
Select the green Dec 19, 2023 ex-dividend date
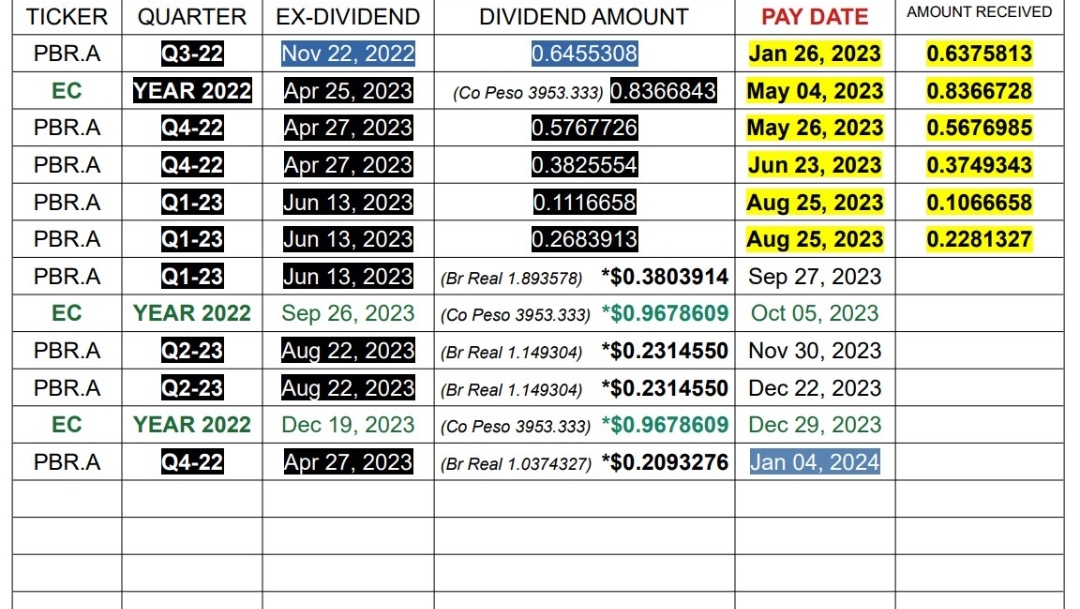tap(348, 424)
